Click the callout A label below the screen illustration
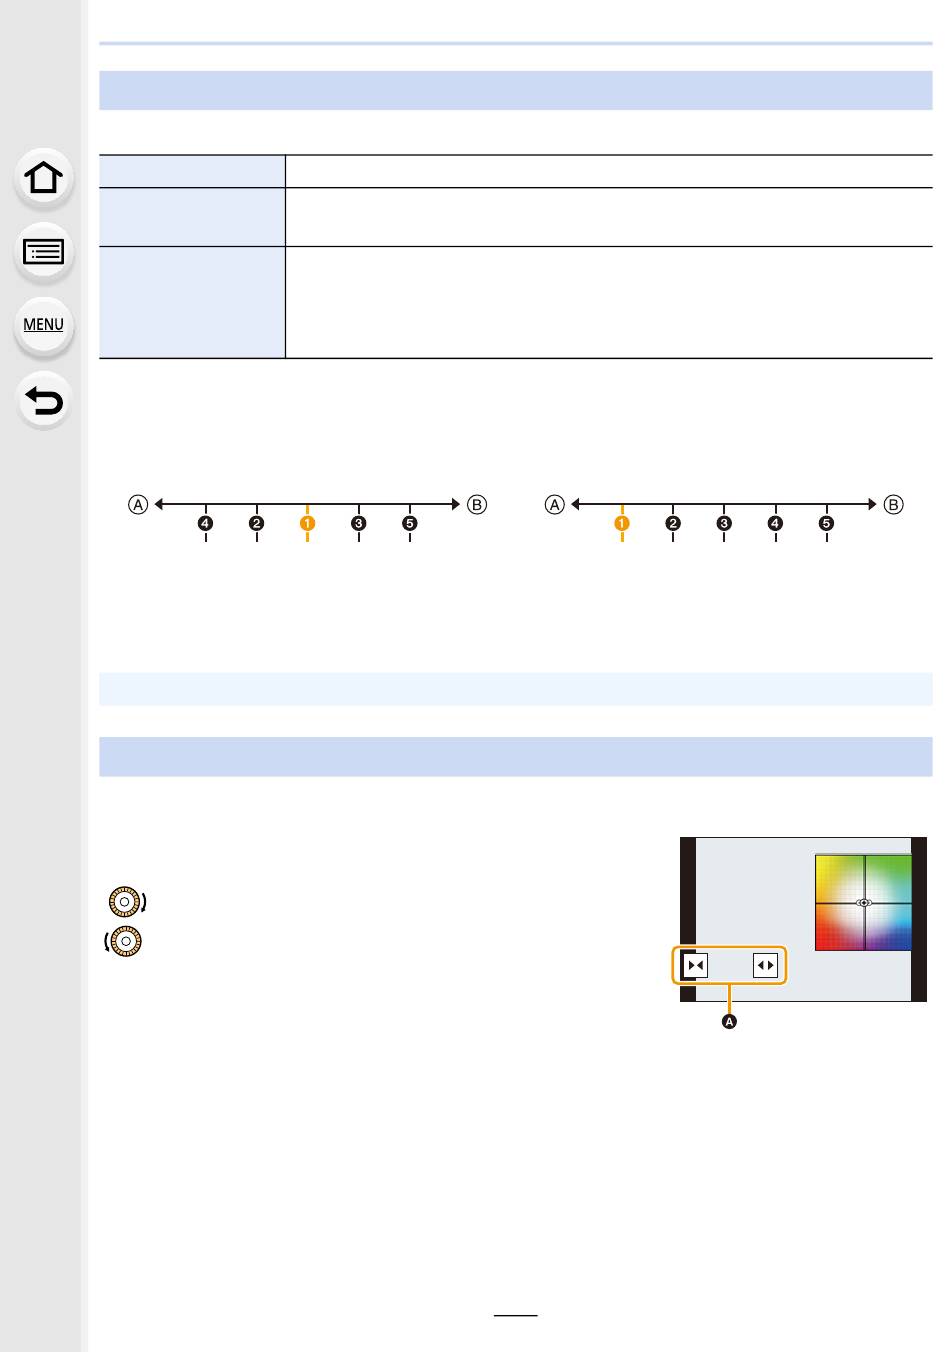Image resolution: width=950 pixels, height=1352 pixels. pyautogui.click(x=730, y=1021)
